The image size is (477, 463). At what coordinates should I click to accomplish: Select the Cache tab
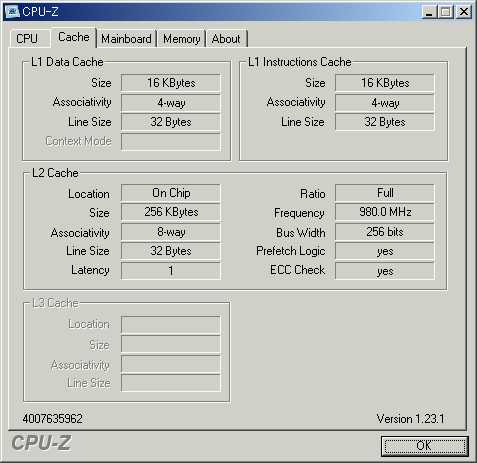click(x=74, y=37)
